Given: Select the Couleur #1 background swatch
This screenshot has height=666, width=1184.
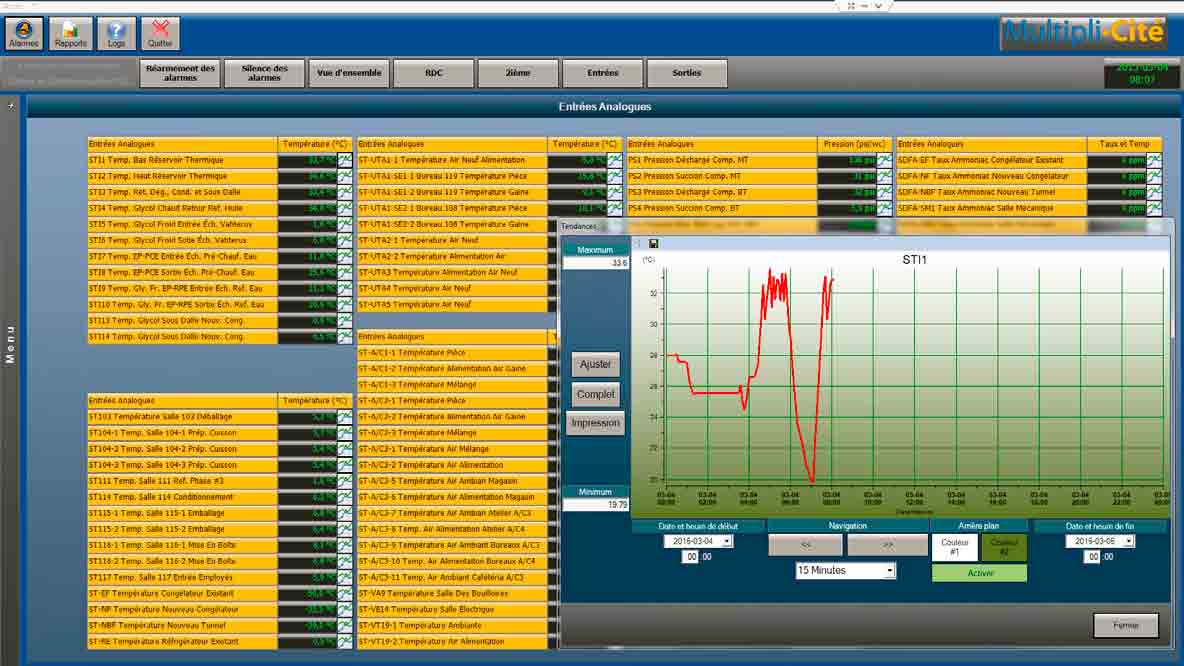Looking at the screenshot, I should (x=954, y=547).
